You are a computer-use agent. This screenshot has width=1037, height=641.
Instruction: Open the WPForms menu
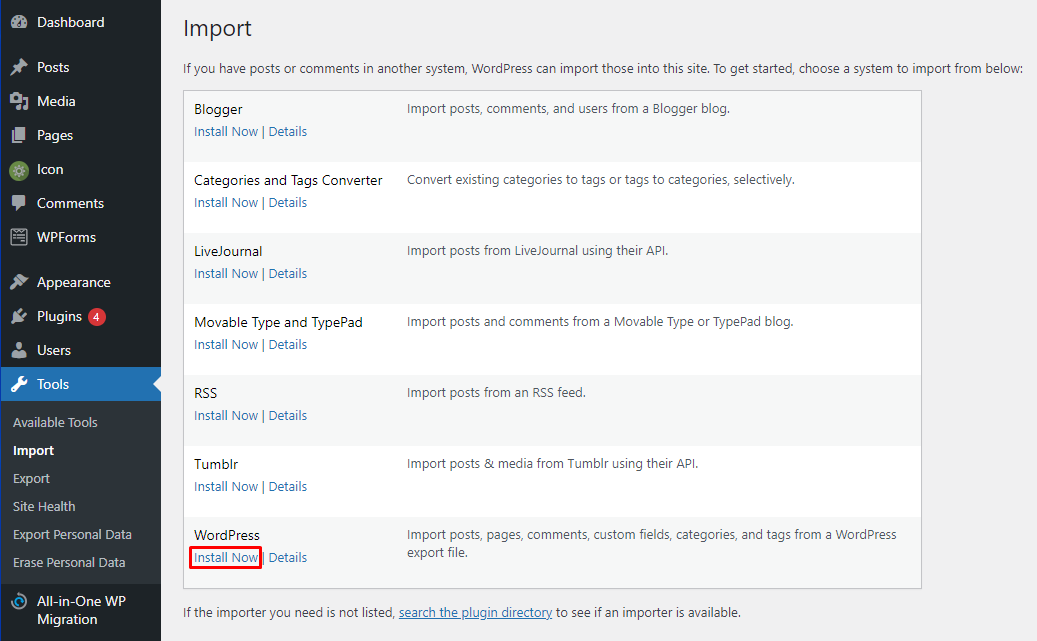(66, 237)
